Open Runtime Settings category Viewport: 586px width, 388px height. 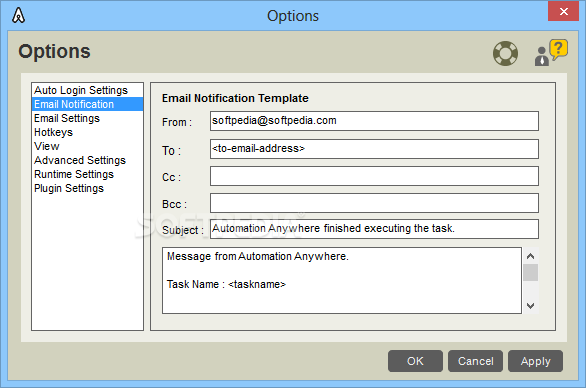pyautogui.click(x=87, y=174)
